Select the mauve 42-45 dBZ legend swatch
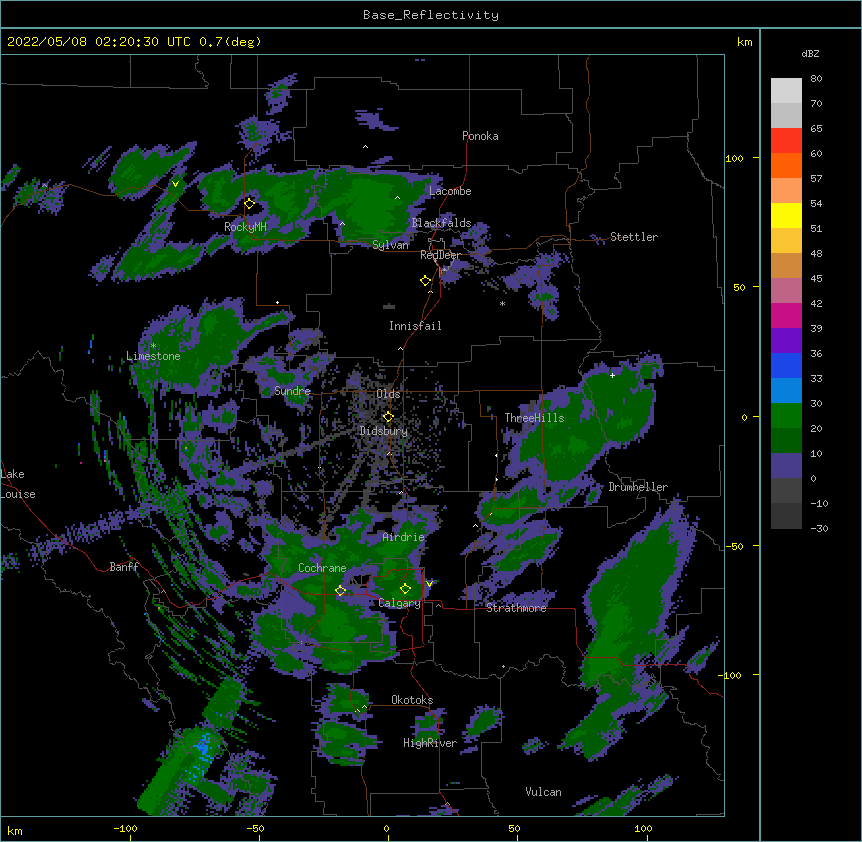Image resolution: width=862 pixels, height=842 pixels. pyautogui.click(x=786, y=291)
